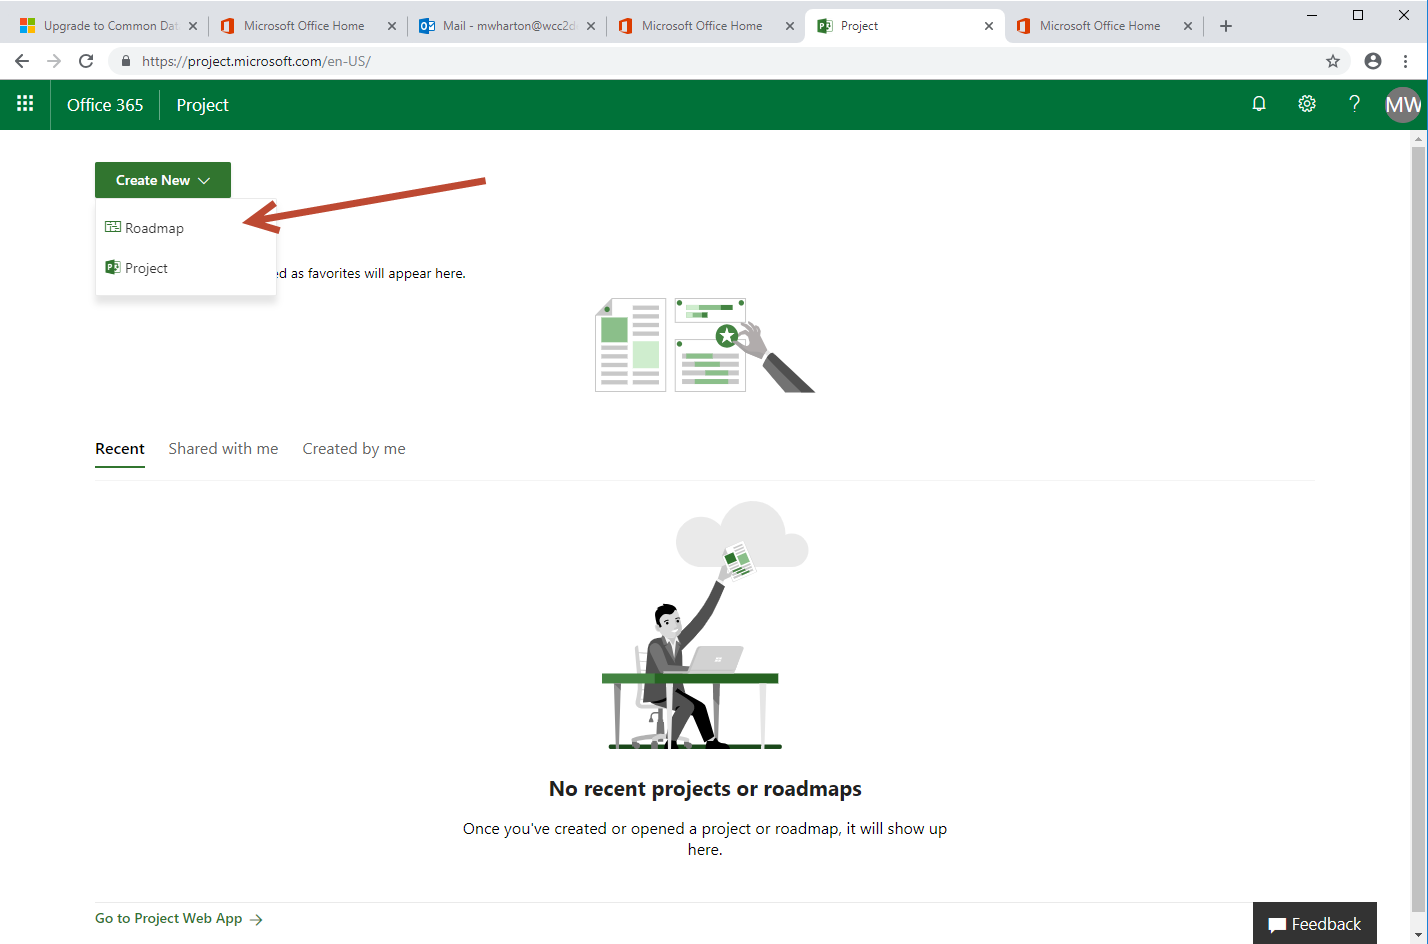Open the Office 365 app launcher grid
The image size is (1428, 944).
(25, 104)
